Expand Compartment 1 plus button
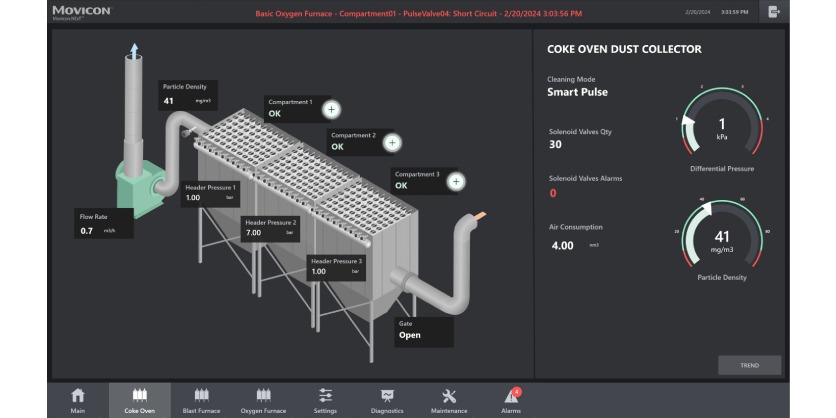This screenshot has width=836, height=418. [331, 110]
